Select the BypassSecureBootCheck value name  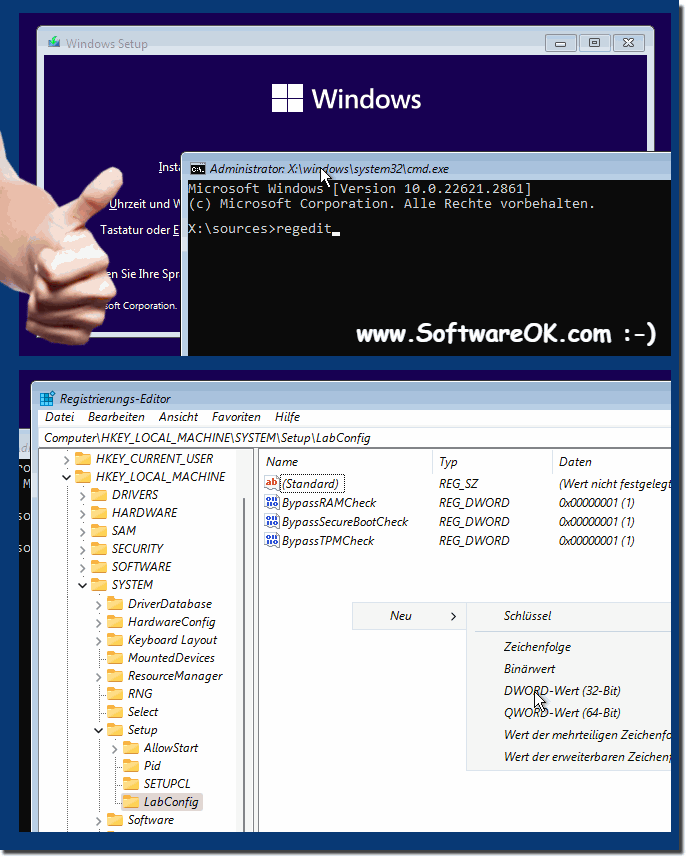pyautogui.click(x=345, y=521)
